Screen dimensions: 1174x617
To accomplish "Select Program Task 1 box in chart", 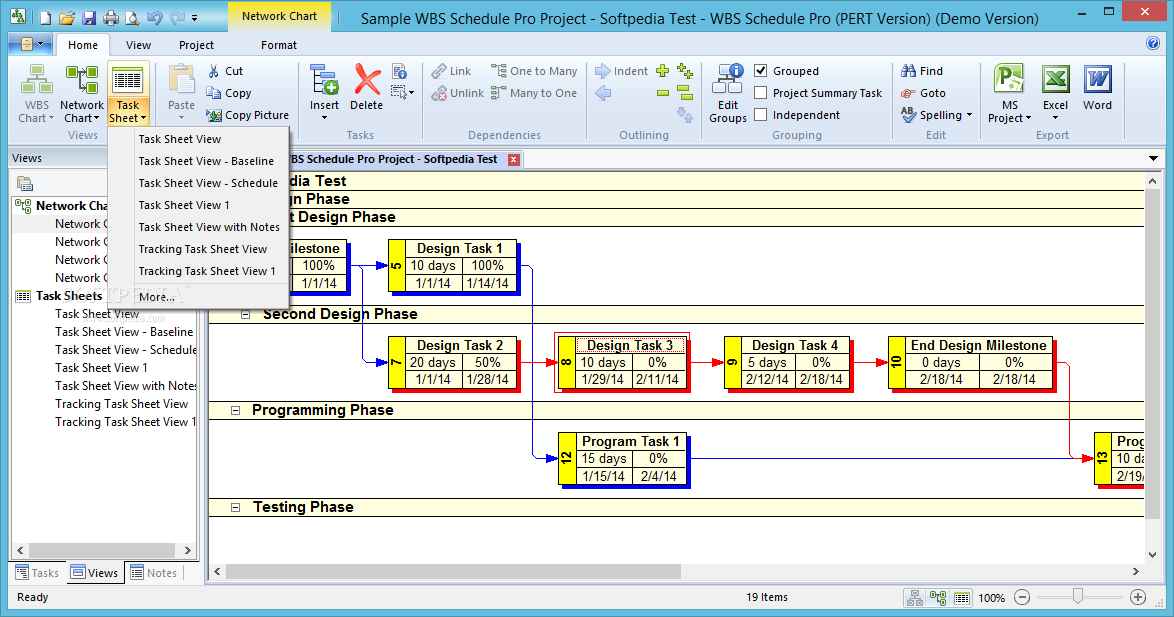I will tap(622, 459).
